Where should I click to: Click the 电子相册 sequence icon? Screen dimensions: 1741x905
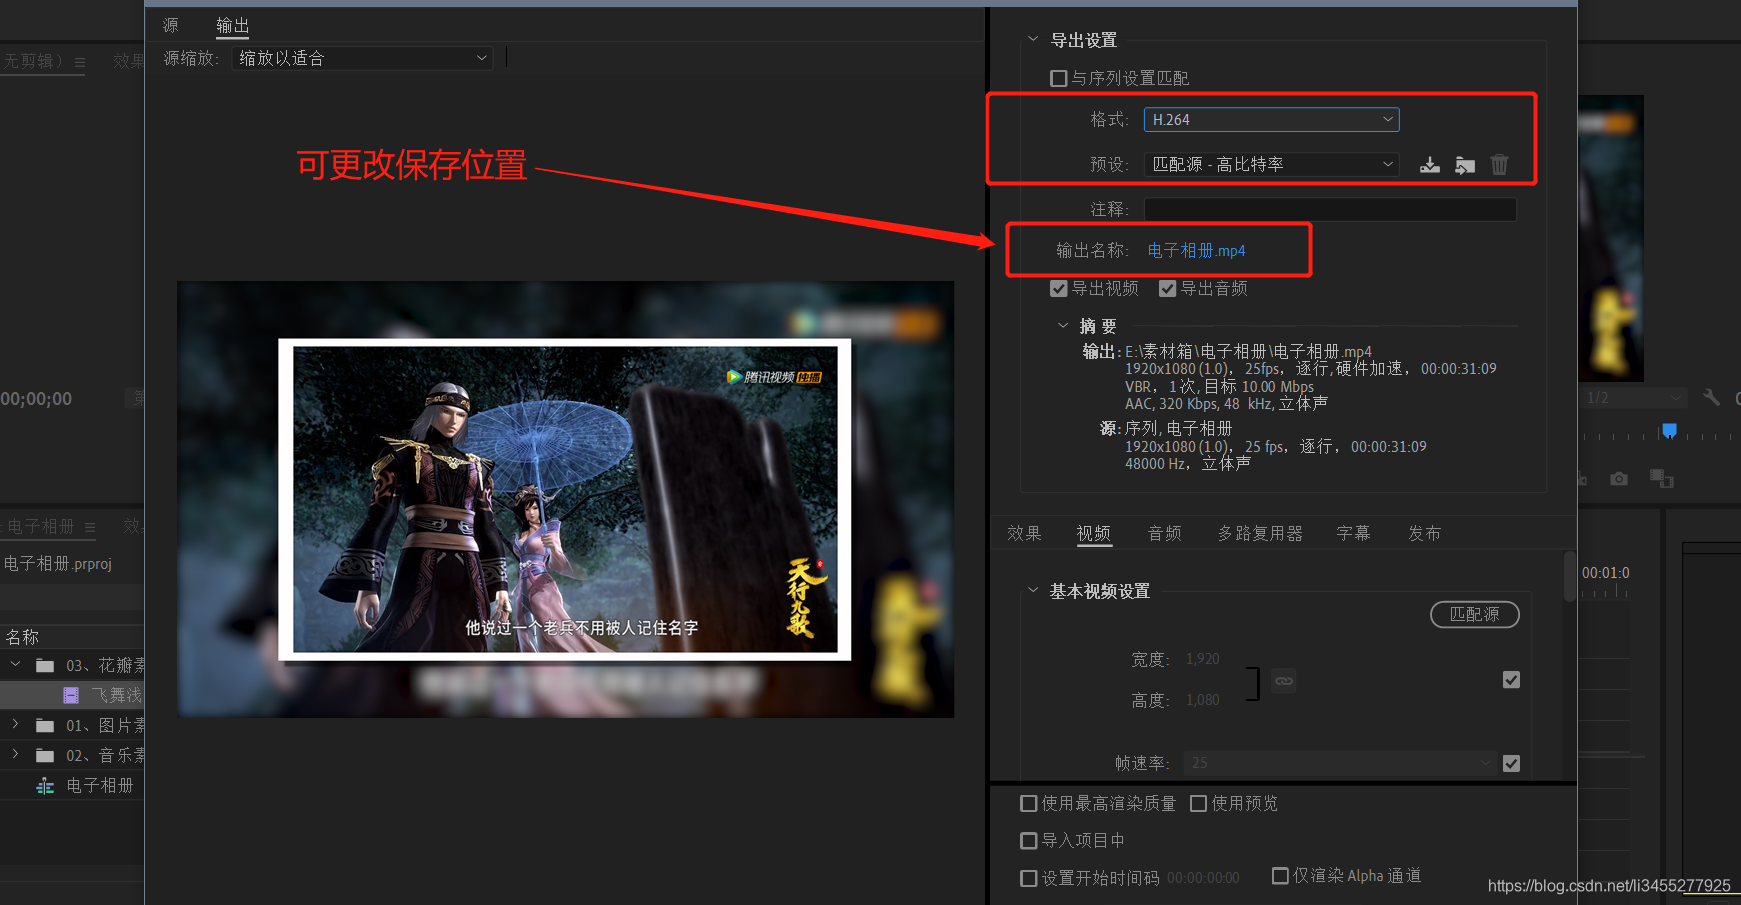click(45, 786)
